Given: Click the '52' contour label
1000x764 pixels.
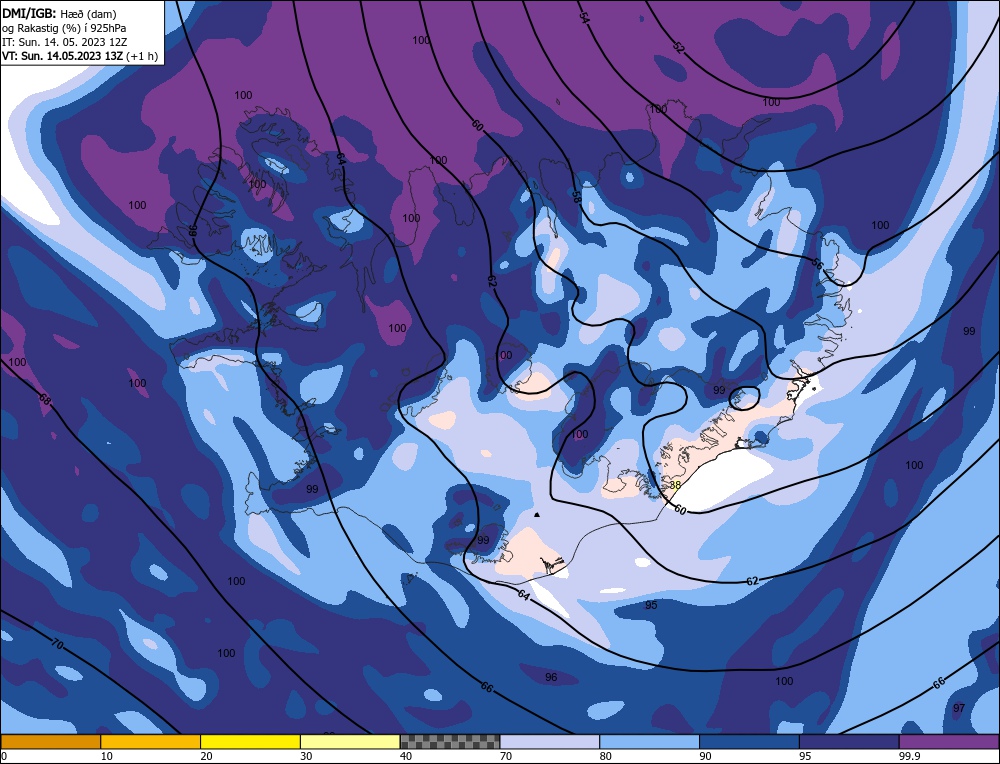Looking at the screenshot, I should coord(679,48).
